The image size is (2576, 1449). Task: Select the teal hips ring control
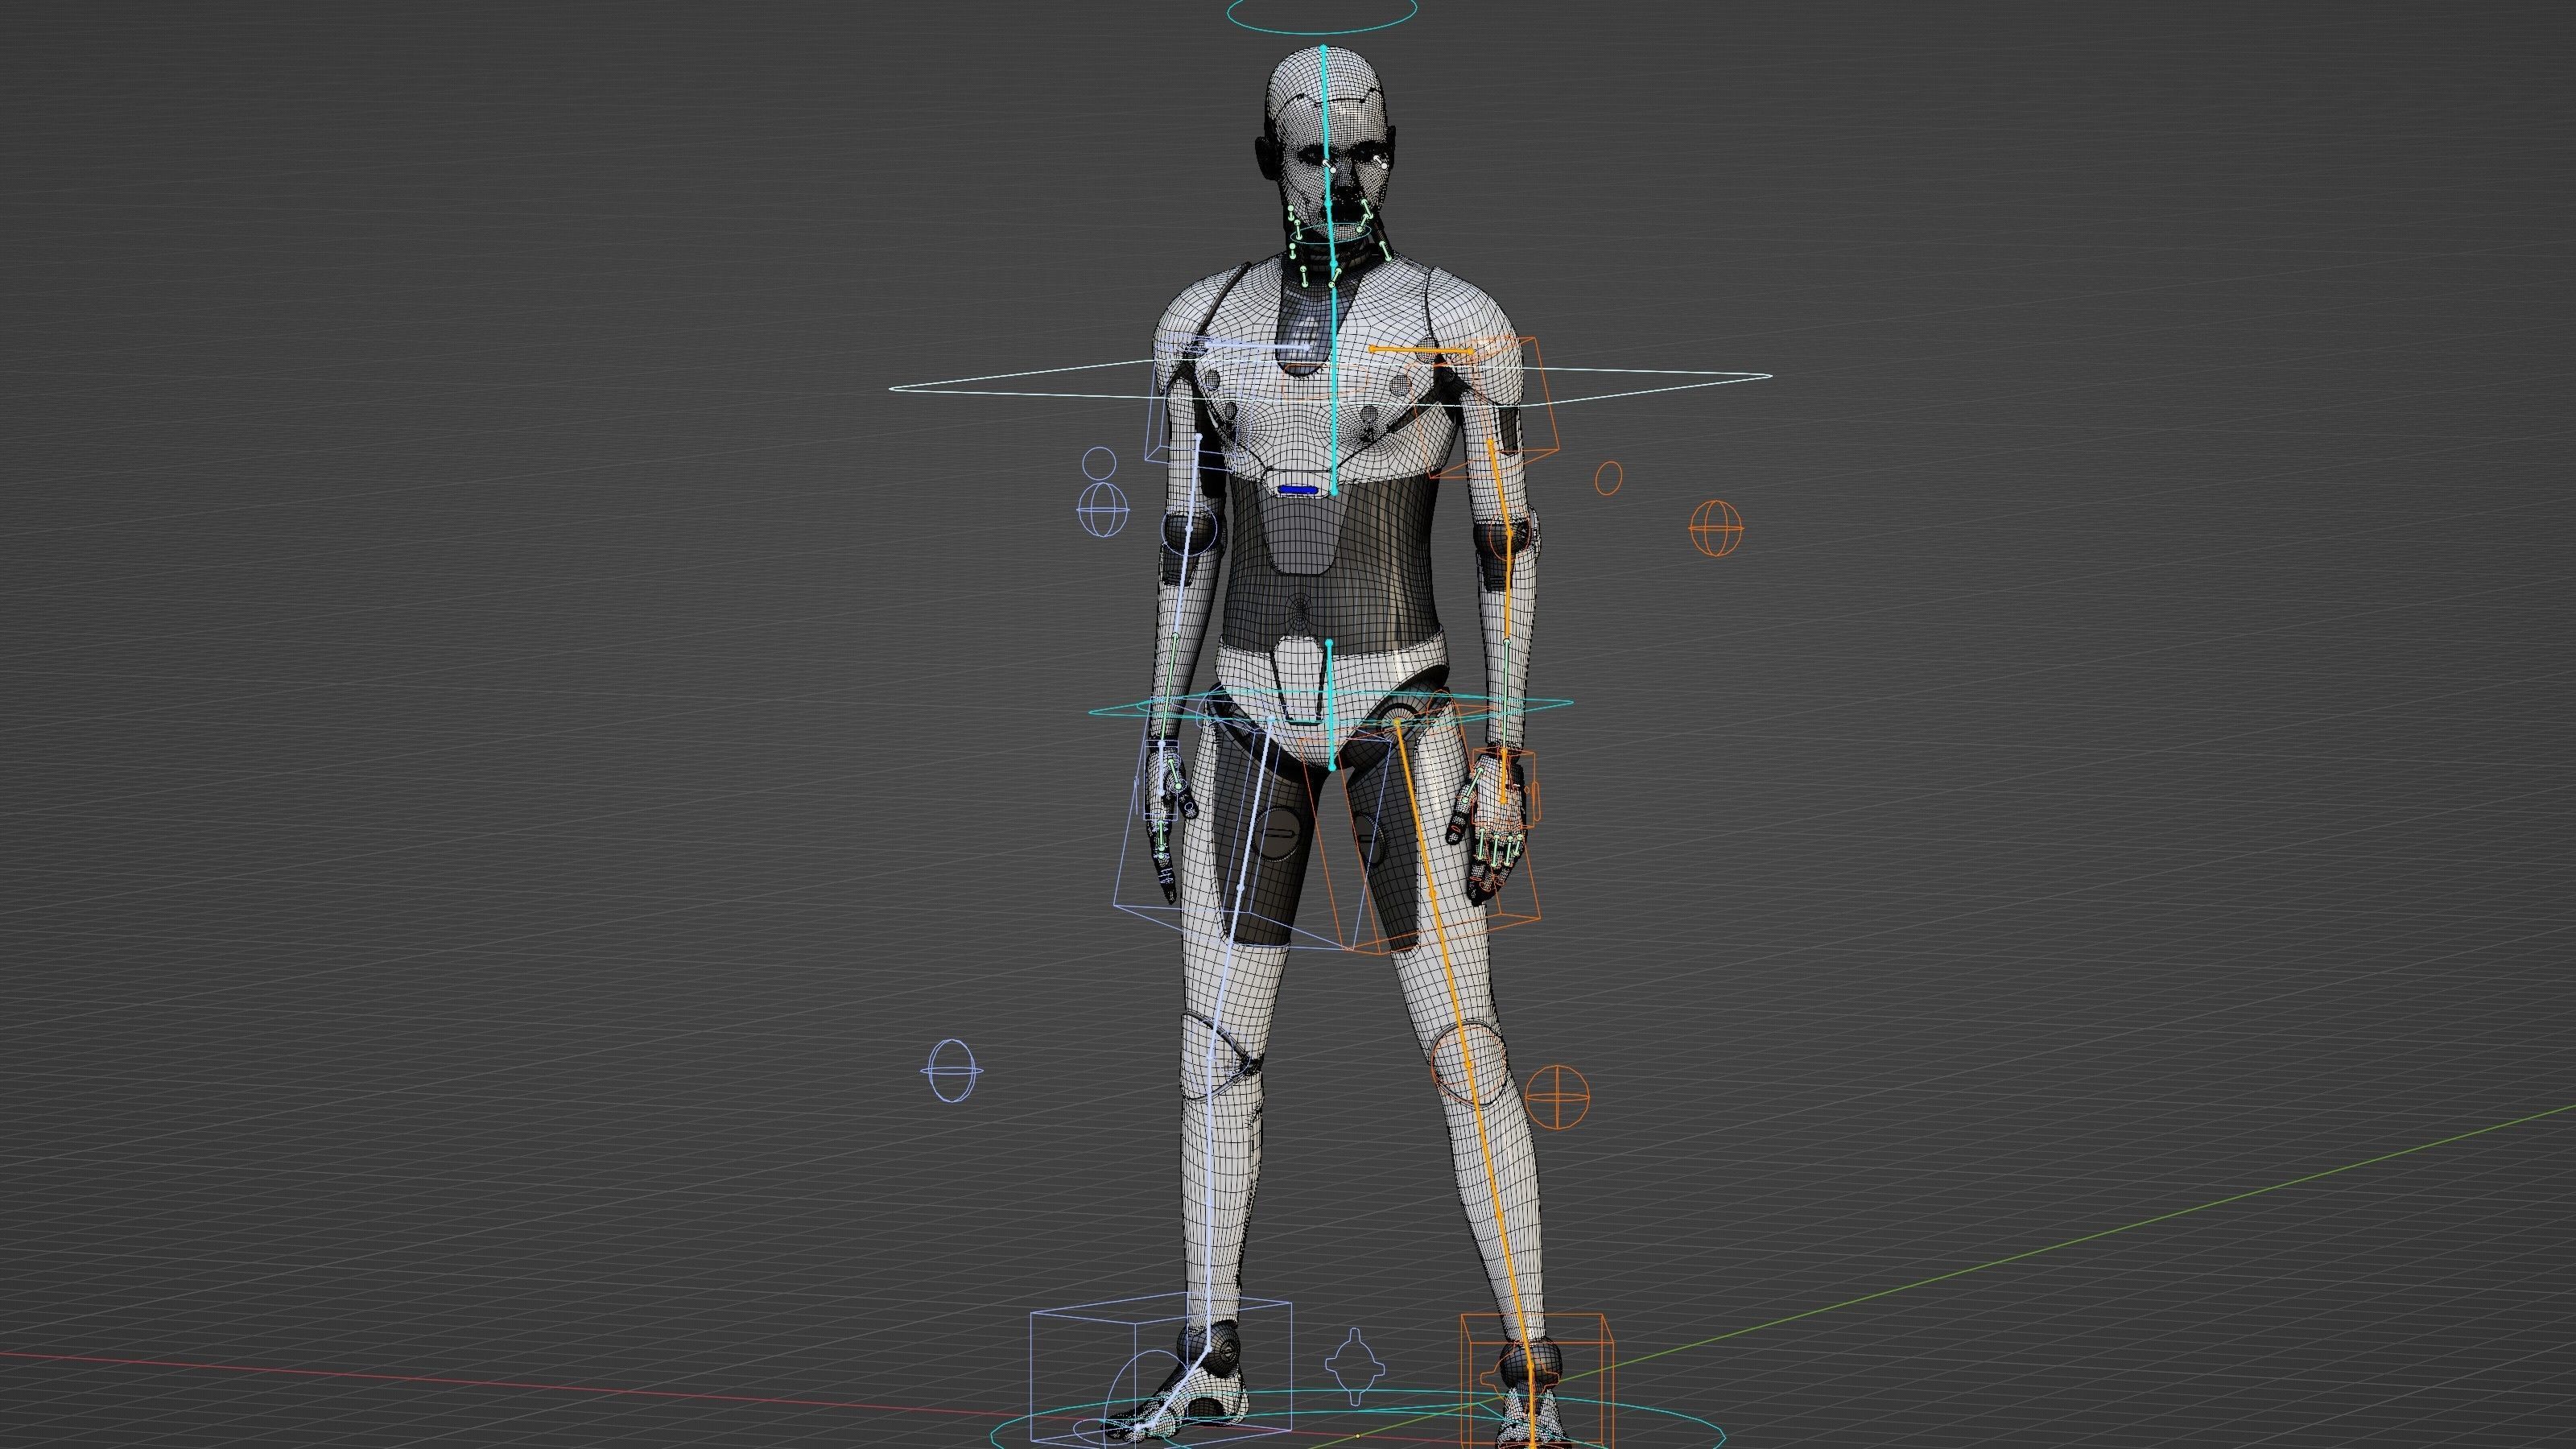tap(1330, 706)
